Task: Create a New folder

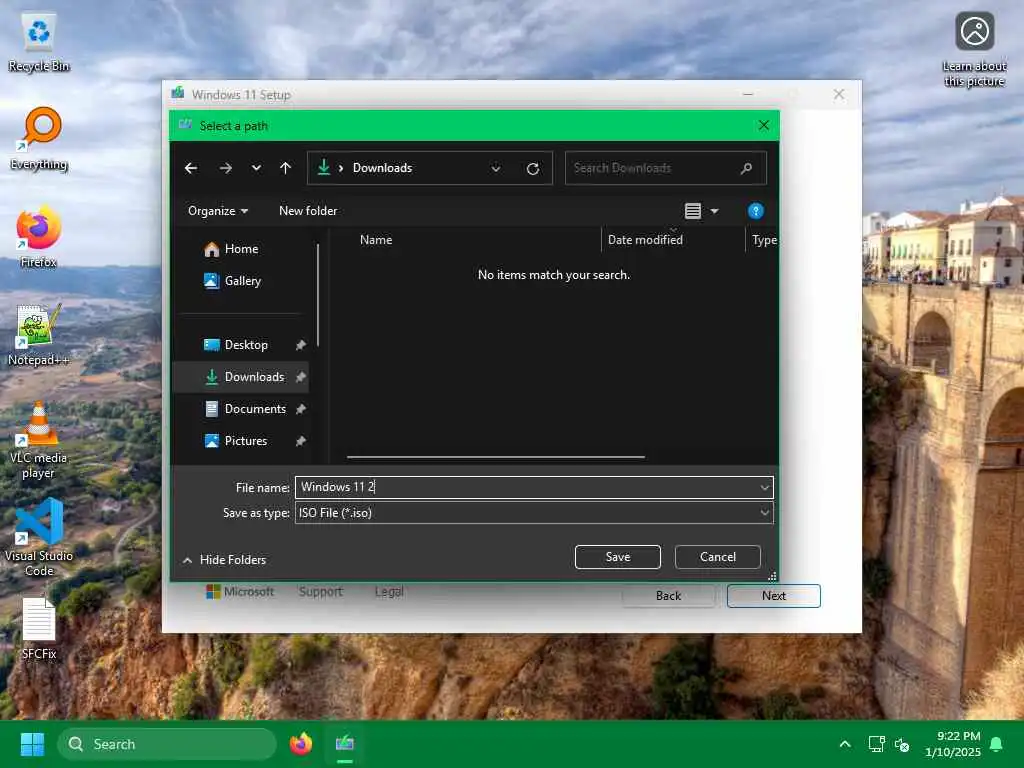Action: pyautogui.click(x=308, y=211)
